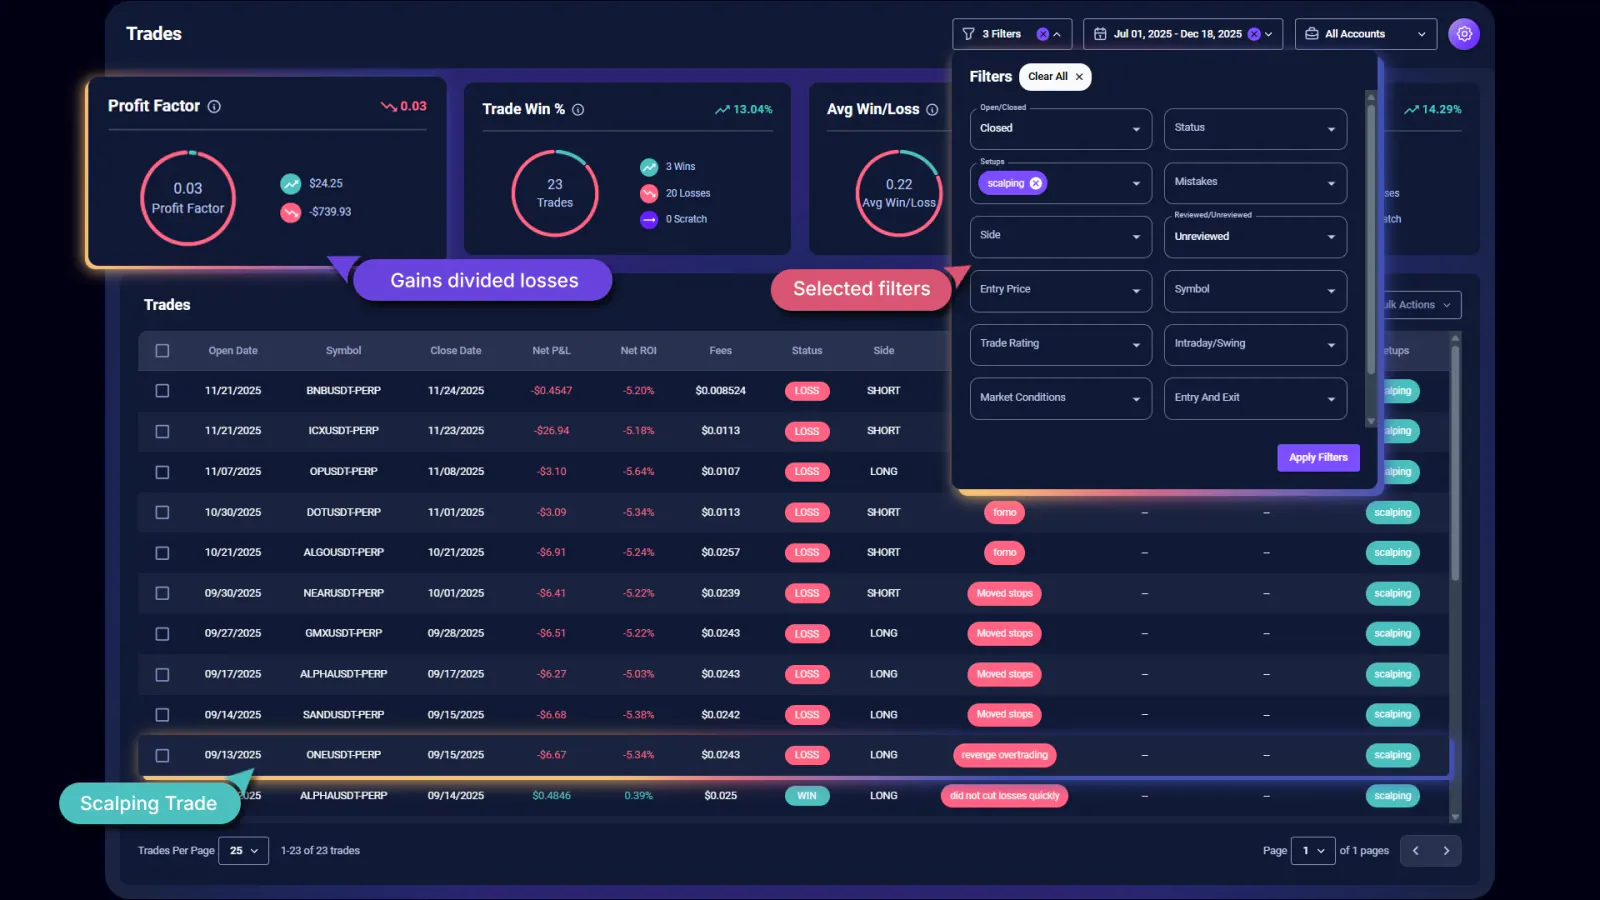1600x900 pixels.
Task: Click Clear All filters button
Action: point(1055,77)
